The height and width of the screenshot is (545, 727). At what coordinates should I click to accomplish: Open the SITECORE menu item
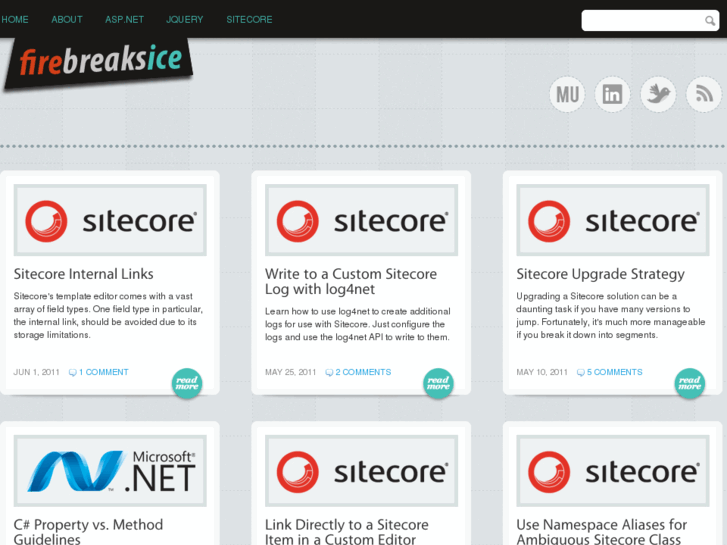[249, 19]
